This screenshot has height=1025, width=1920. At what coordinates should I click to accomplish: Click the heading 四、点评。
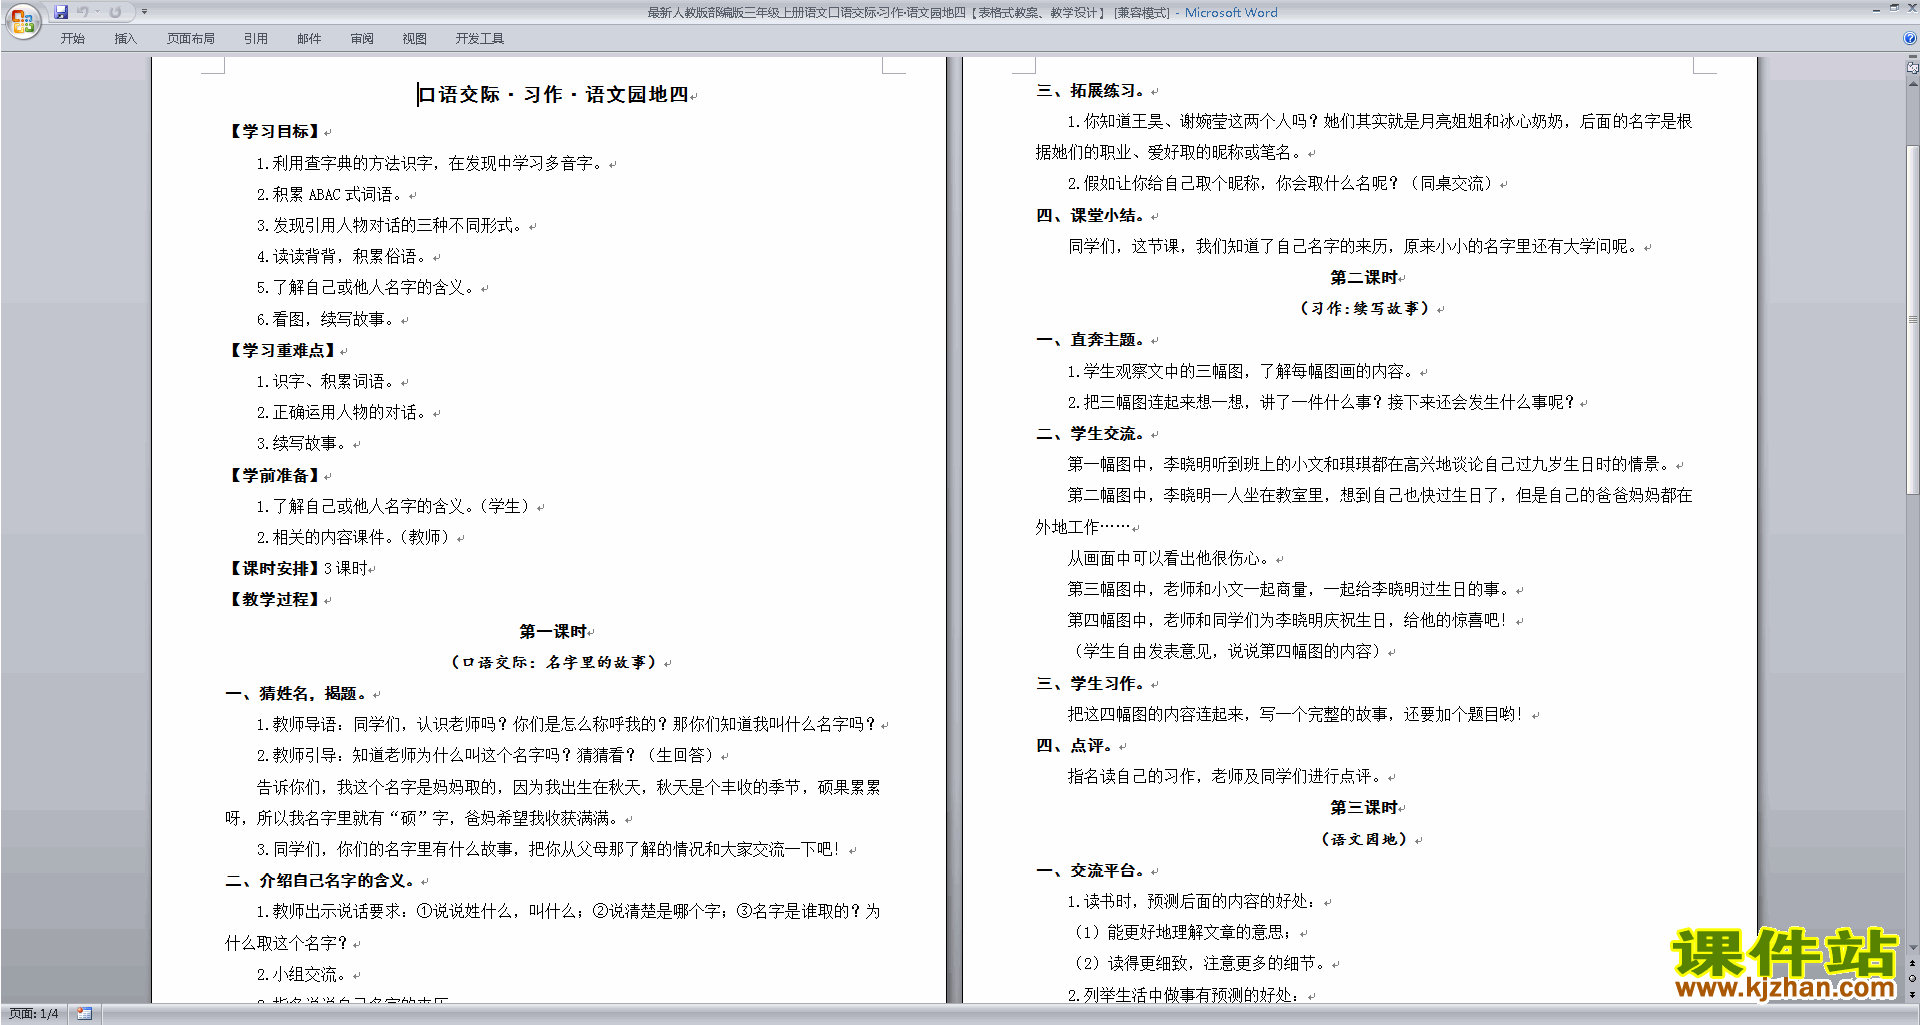1075,746
